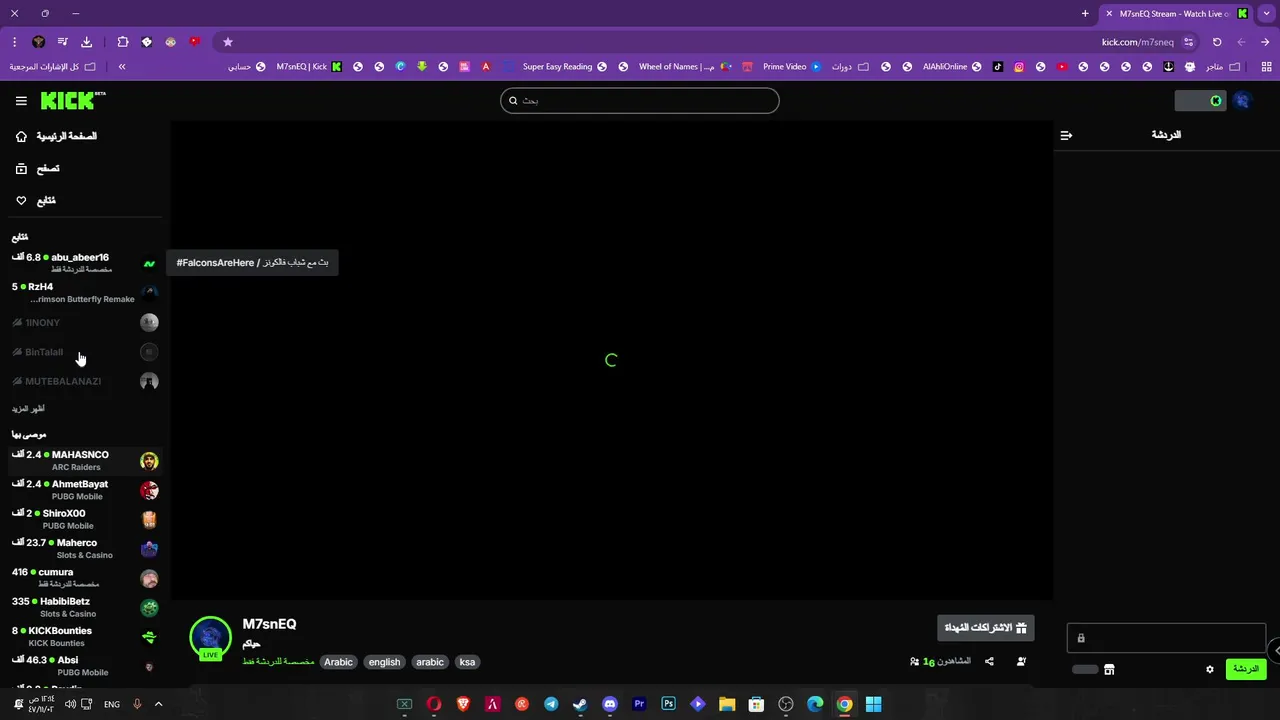Image resolution: width=1280 pixels, height=720 pixels.
Task: Click the Chrome reload button
Action: 1217,42
